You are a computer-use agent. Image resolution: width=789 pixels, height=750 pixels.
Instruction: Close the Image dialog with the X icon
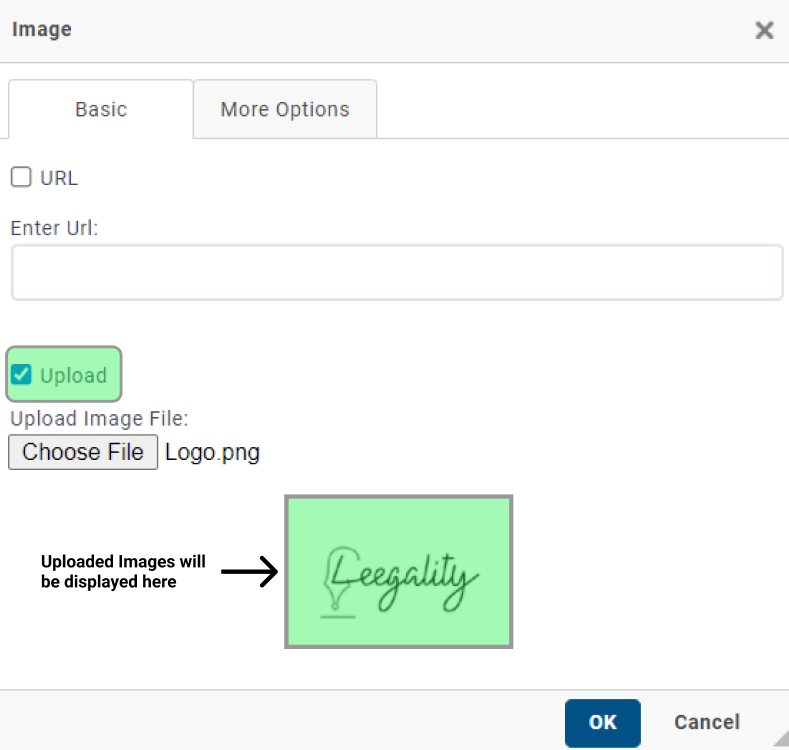point(764,30)
